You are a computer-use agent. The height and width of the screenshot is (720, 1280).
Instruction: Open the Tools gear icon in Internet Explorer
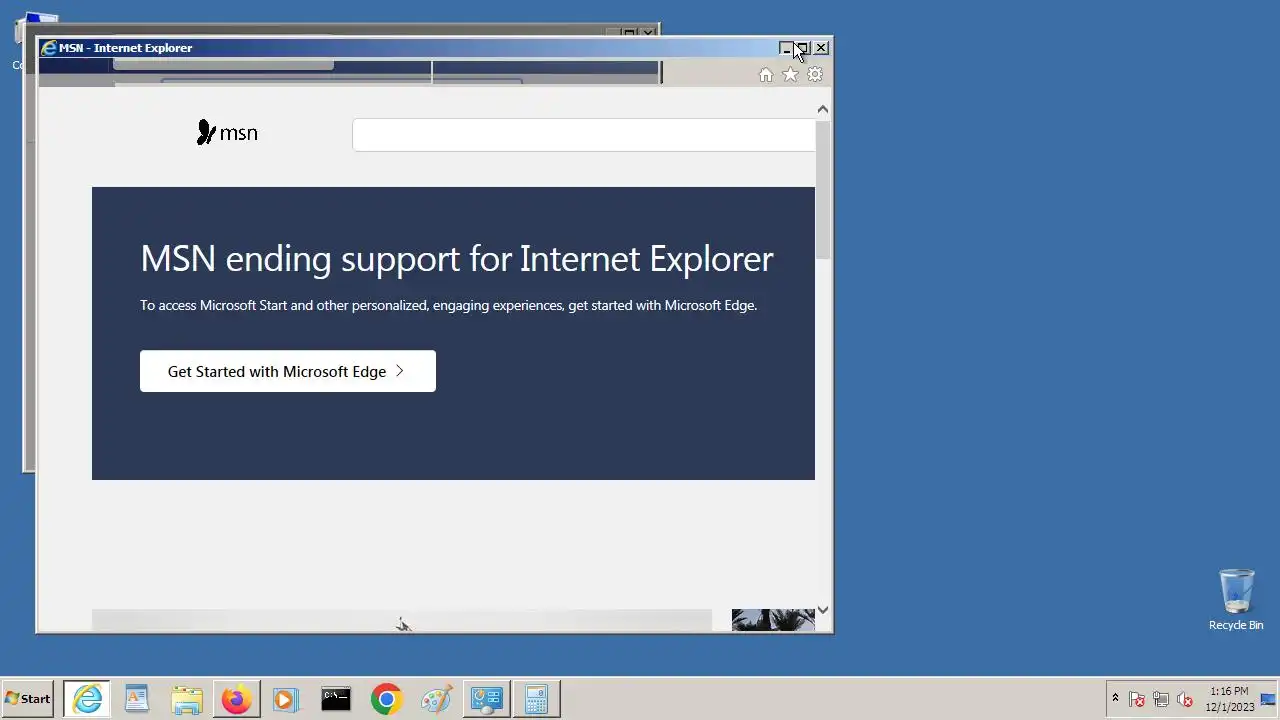[x=815, y=75]
